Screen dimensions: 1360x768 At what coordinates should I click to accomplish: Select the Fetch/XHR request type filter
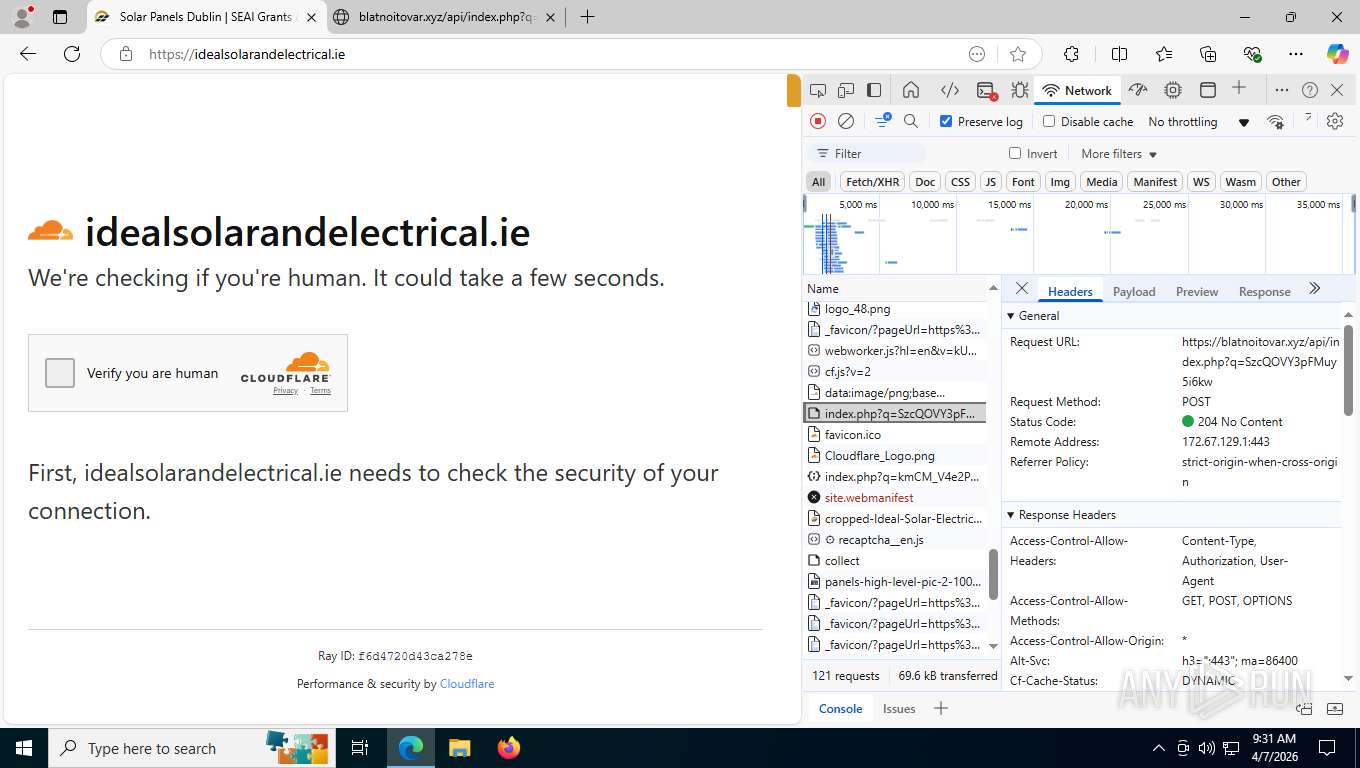[x=872, y=181]
